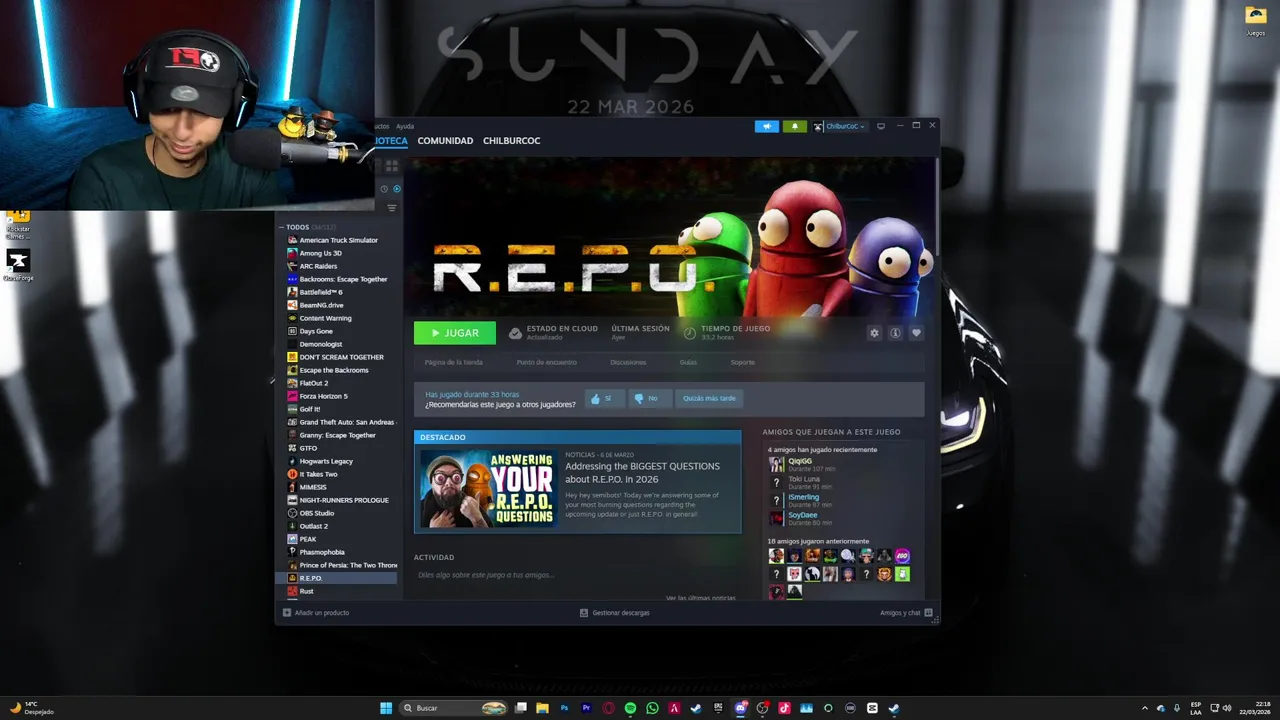Open Discord from the taskbar

[x=740, y=708]
